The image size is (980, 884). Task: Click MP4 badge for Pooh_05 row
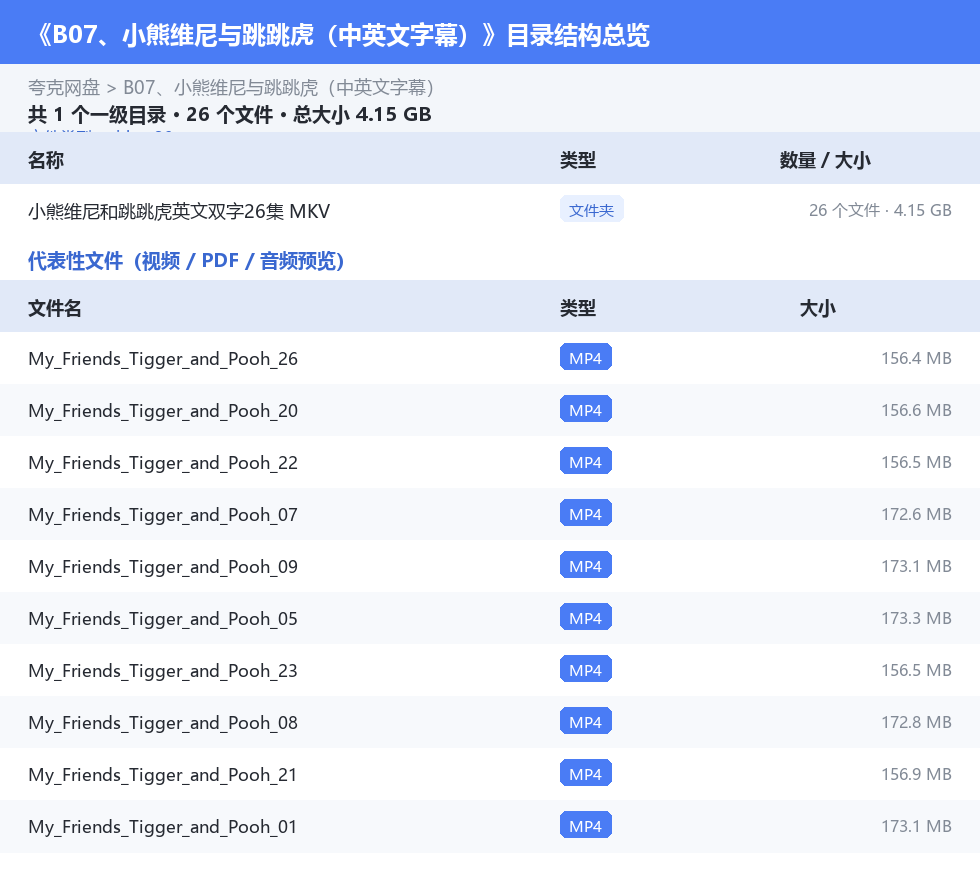[586, 617]
